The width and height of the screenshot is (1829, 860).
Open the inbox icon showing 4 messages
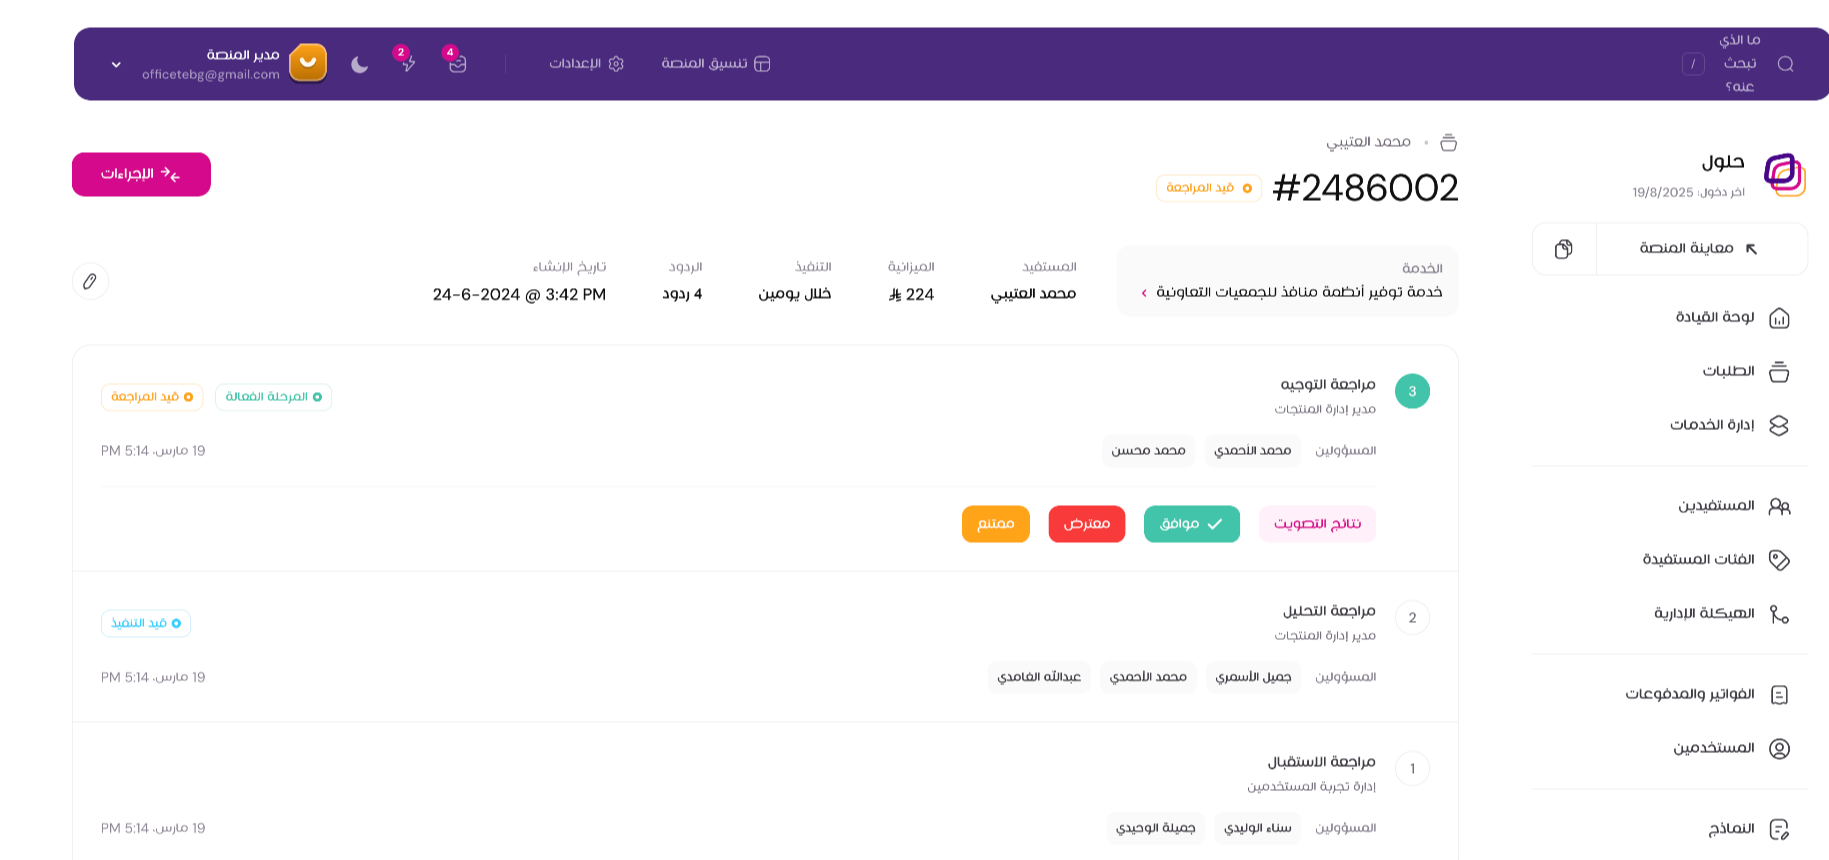456,63
